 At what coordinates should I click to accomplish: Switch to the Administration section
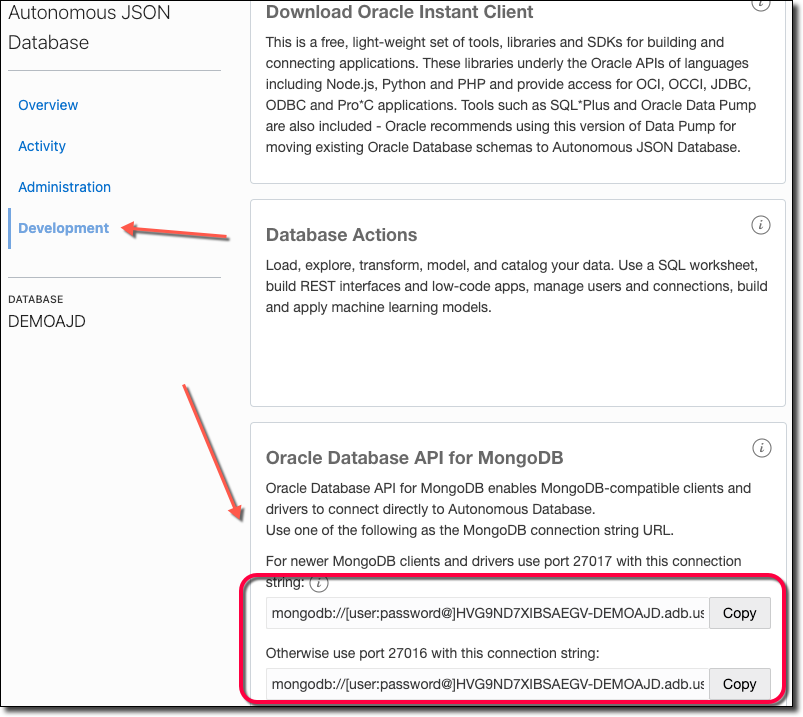[x=64, y=187]
